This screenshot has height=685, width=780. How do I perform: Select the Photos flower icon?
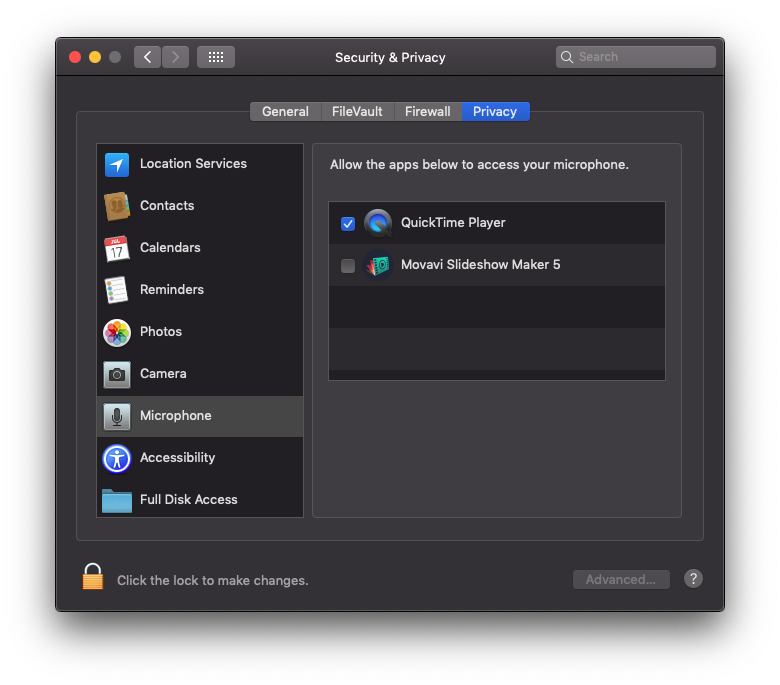click(117, 332)
